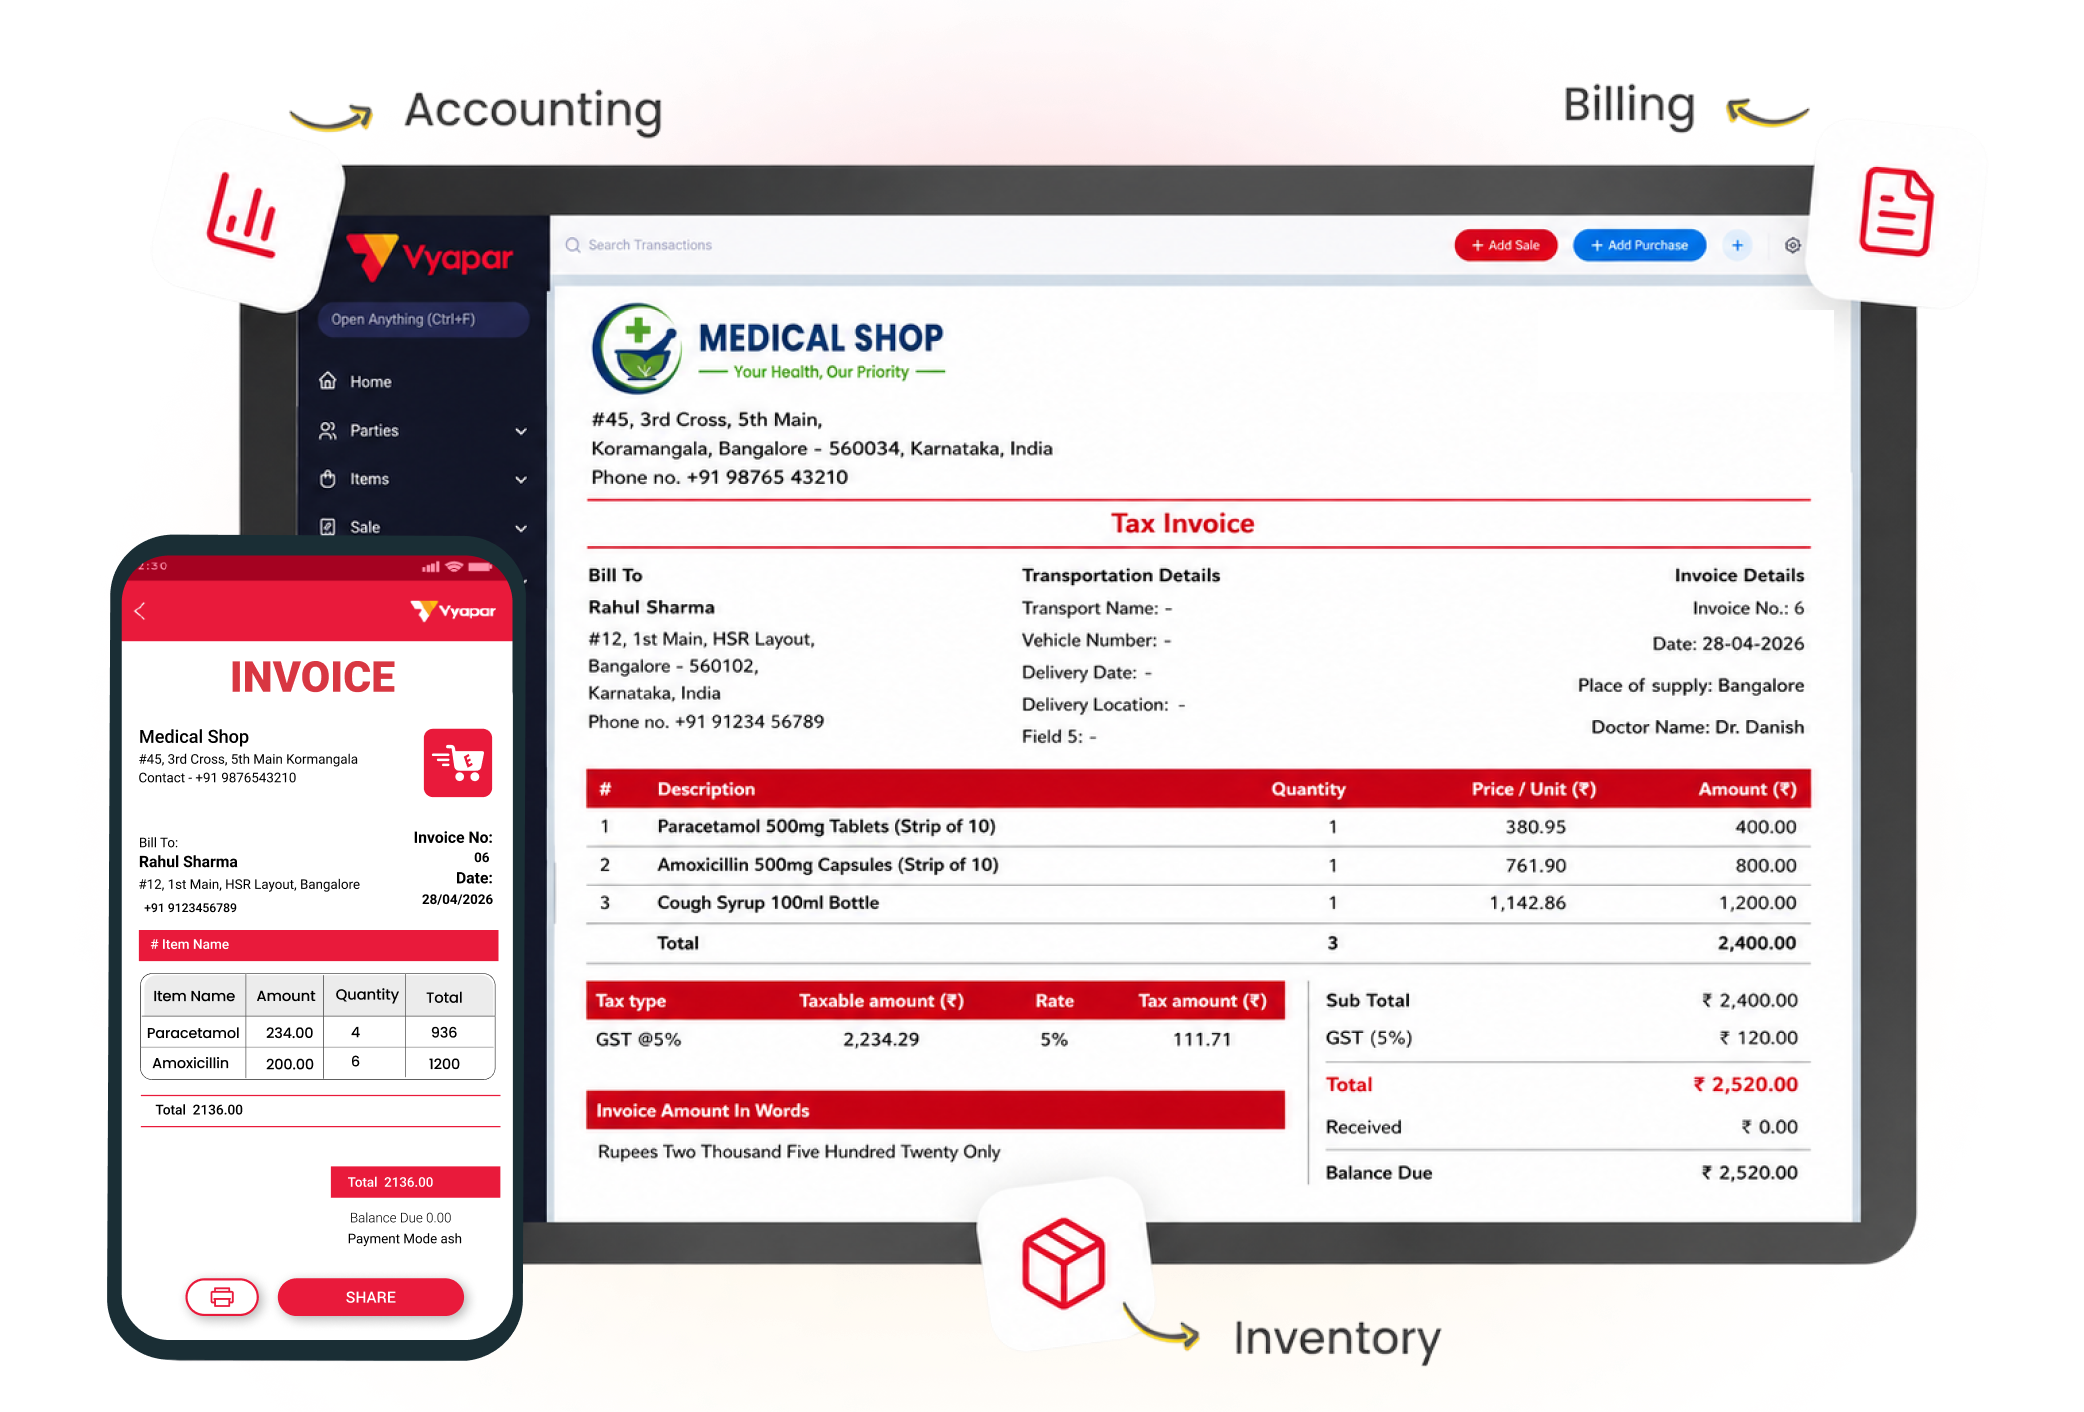Click the Accounting bar chart icon
This screenshot has height=1412, width=2084.
tap(242, 215)
